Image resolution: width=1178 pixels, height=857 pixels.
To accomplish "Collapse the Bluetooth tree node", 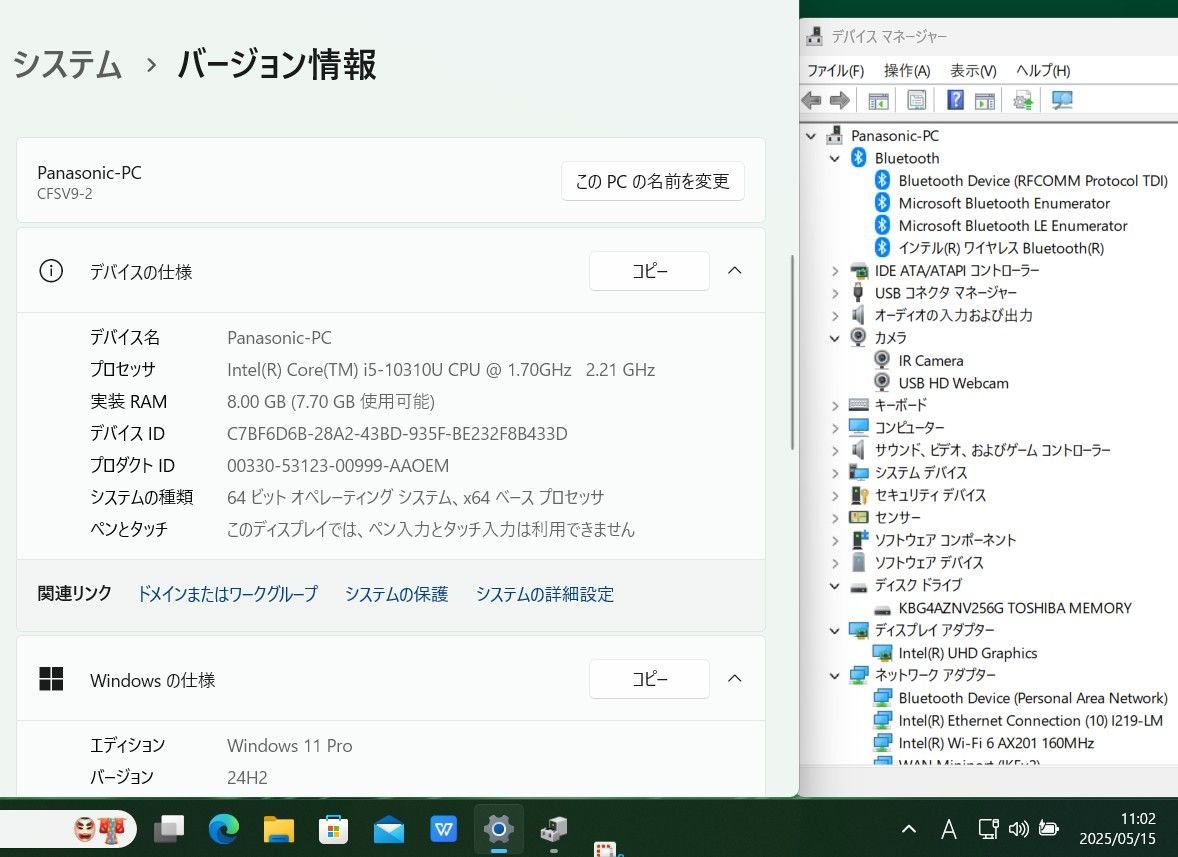I will coord(835,158).
